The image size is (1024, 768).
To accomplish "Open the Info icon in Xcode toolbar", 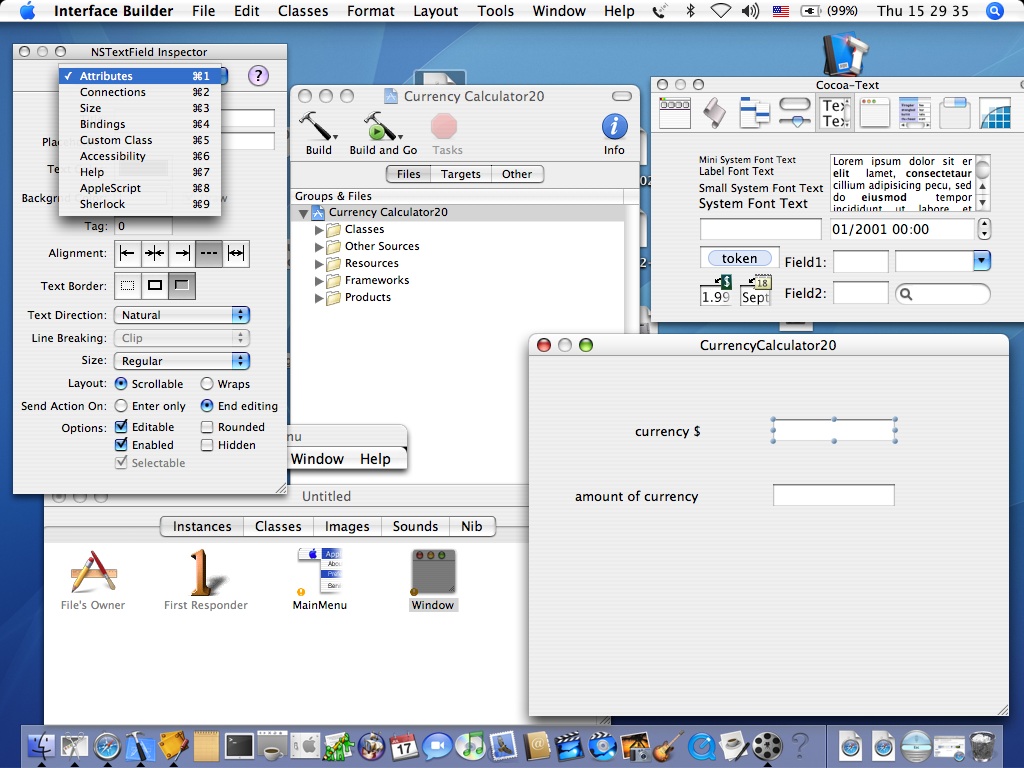I will coord(614,127).
